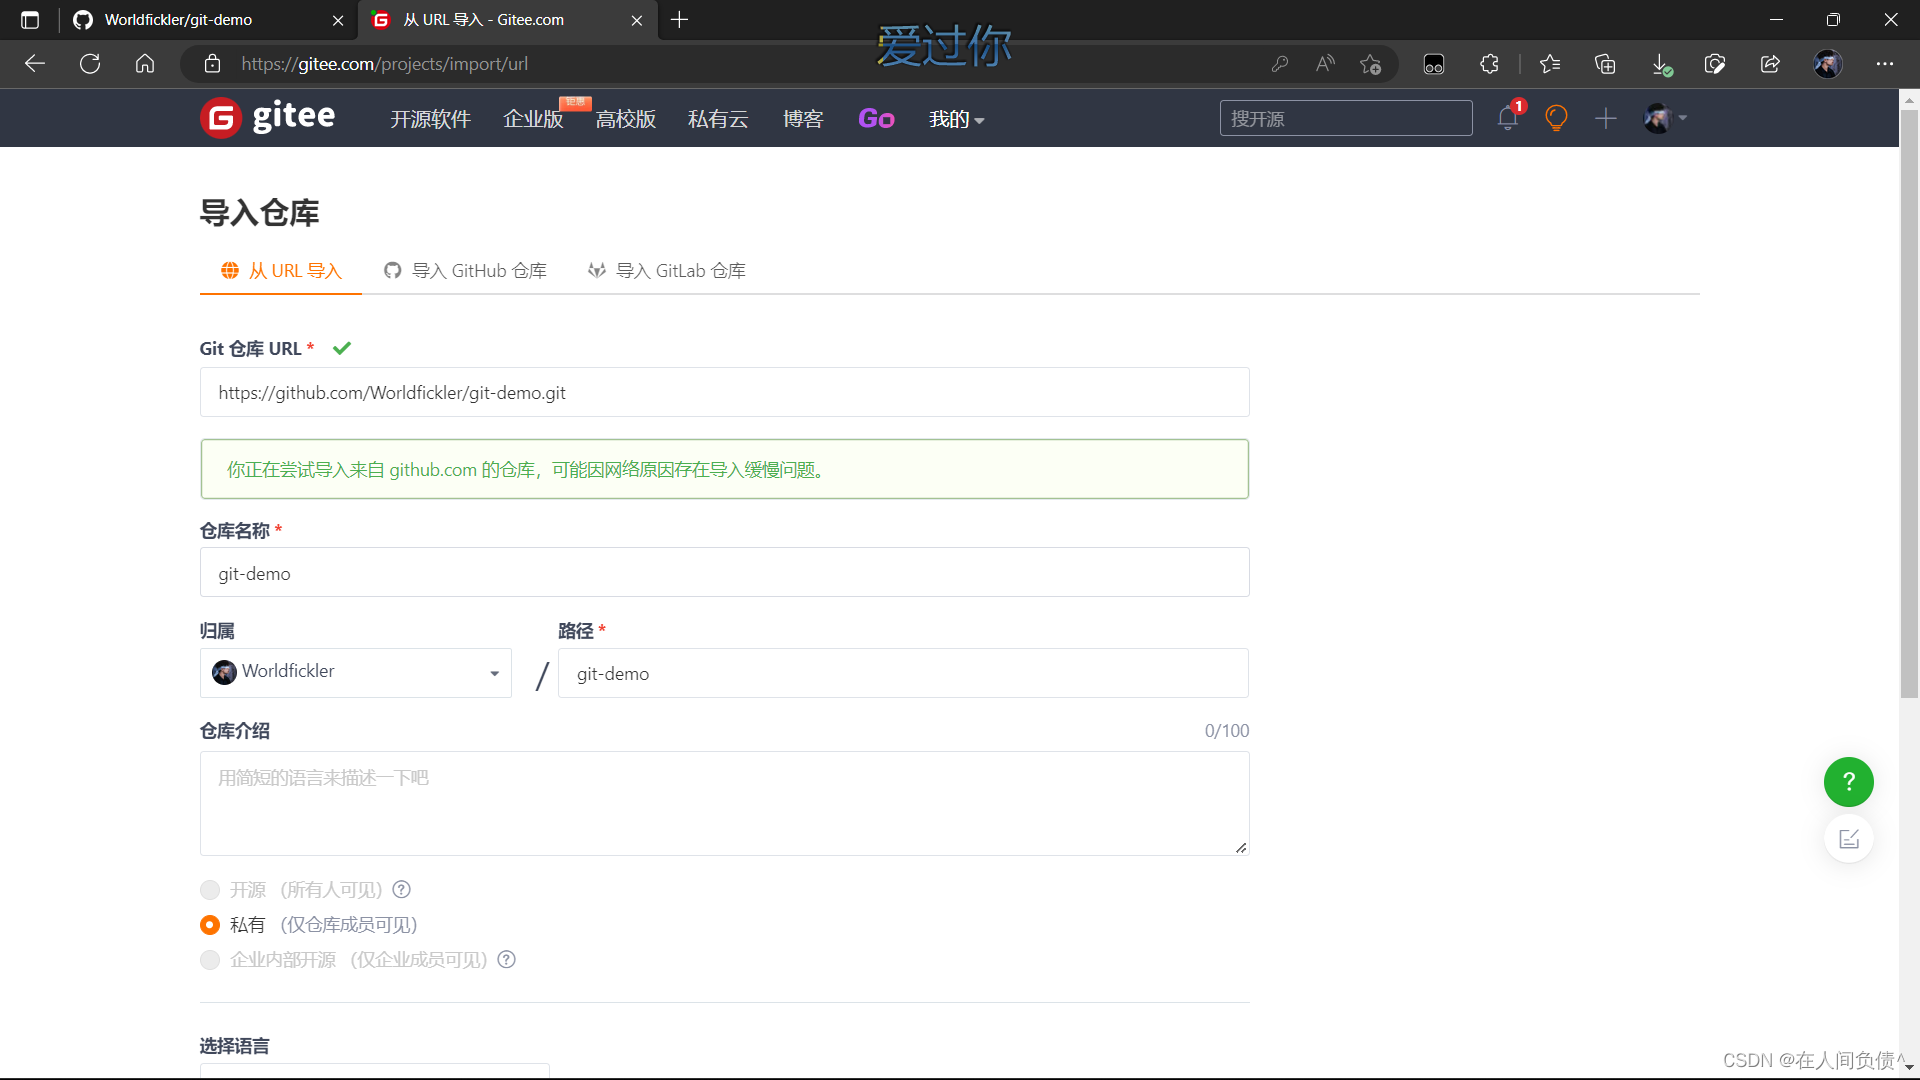Click the Gitee logo in header
Image resolution: width=1920 pixels, height=1080 pixels.
click(268, 118)
